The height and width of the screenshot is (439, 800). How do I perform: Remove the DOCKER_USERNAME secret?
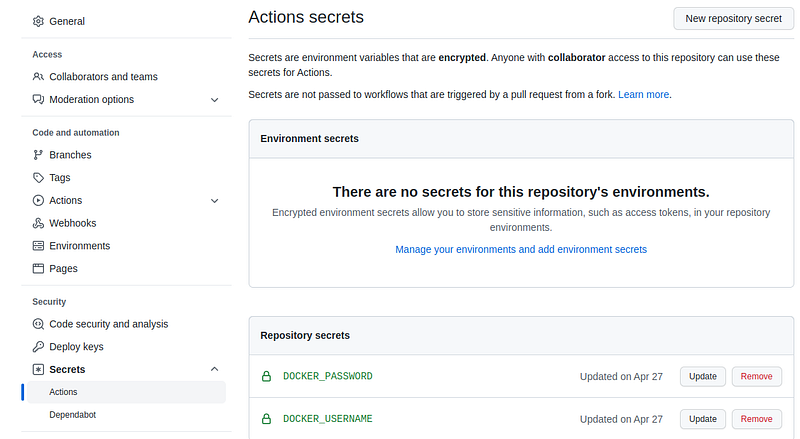756,419
